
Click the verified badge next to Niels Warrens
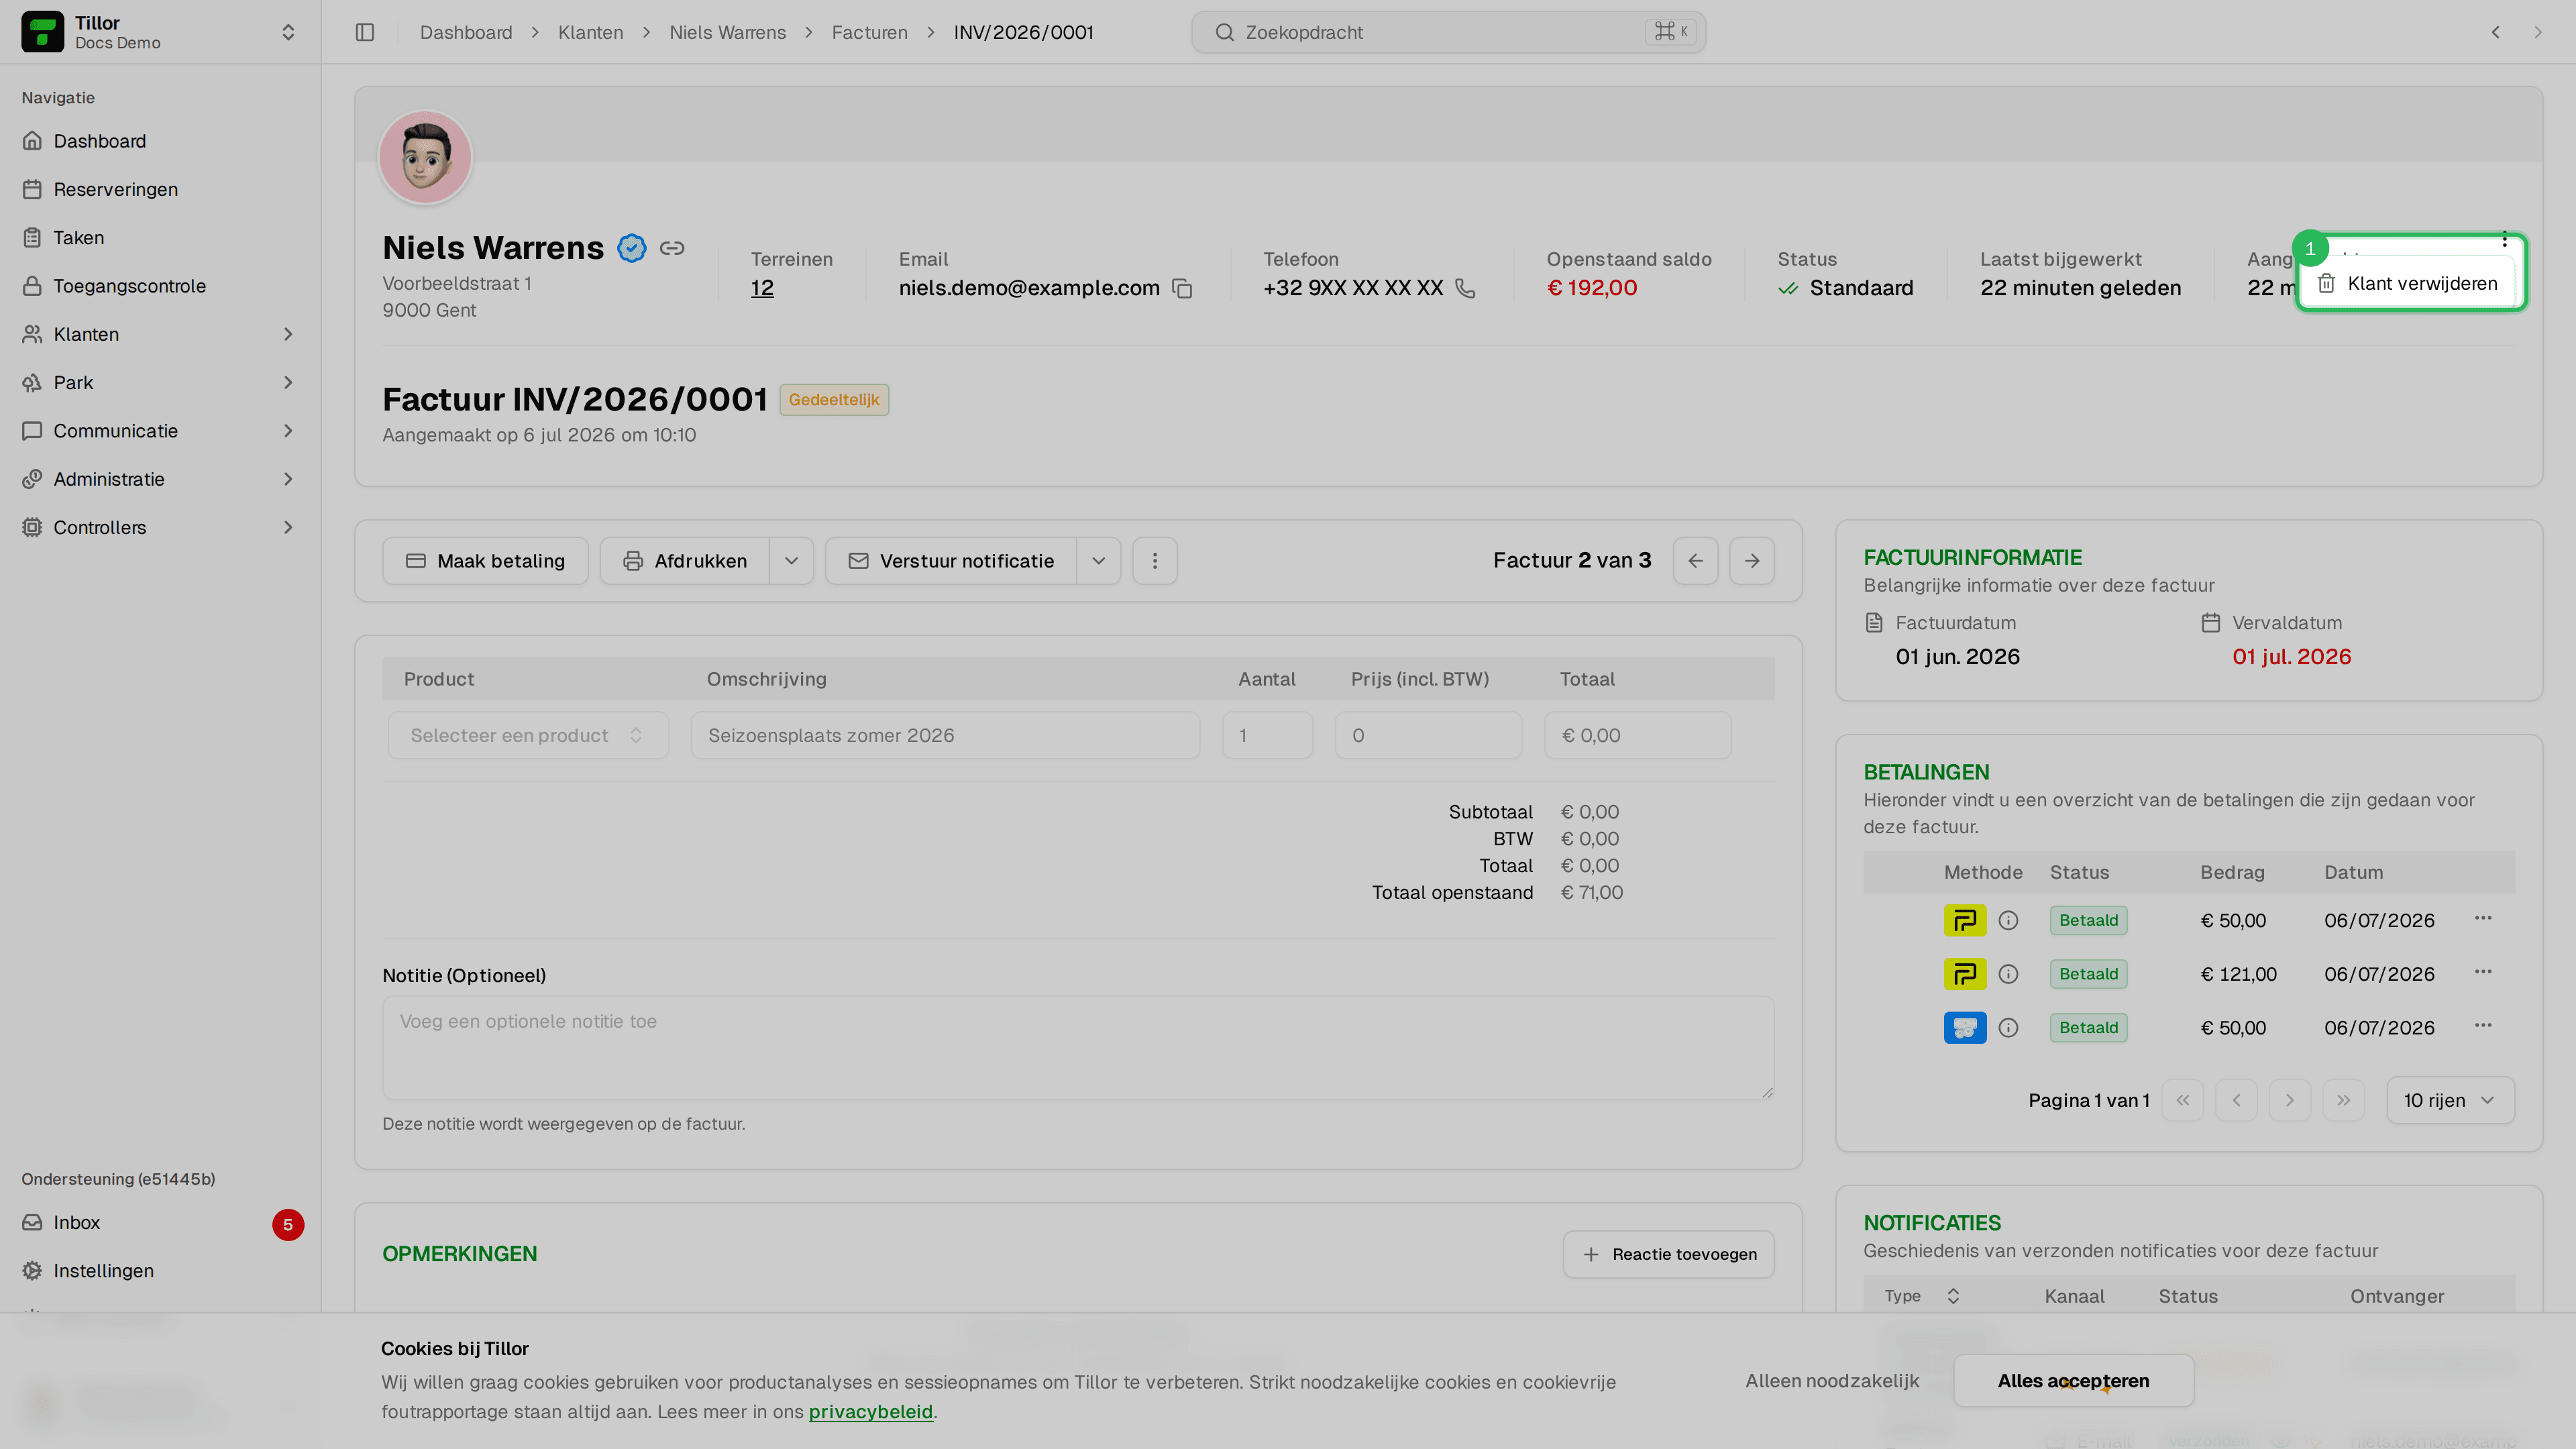[x=632, y=248]
